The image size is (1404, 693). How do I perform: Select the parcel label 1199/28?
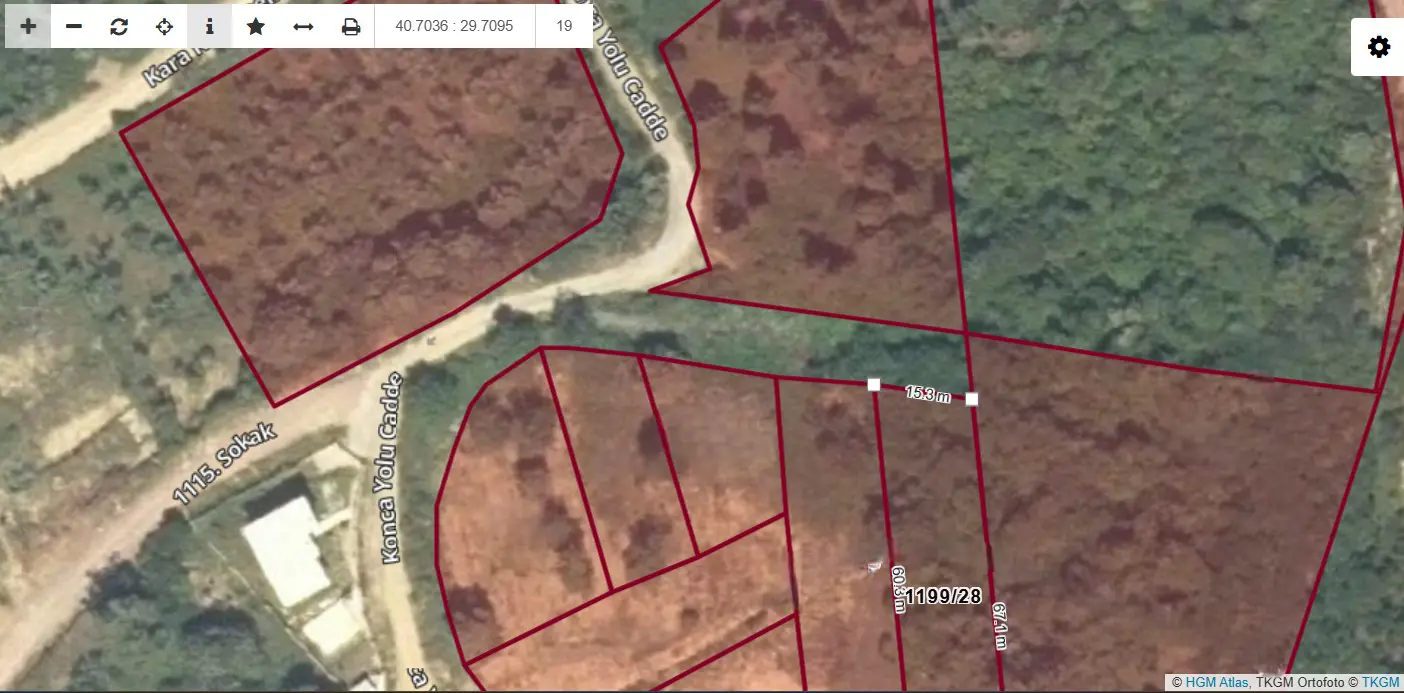pyautogui.click(x=943, y=597)
